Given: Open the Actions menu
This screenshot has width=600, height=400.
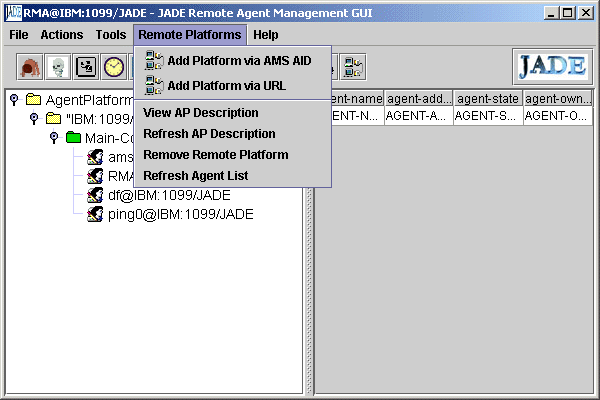Looking at the screenshot, I should coord(62,35).
